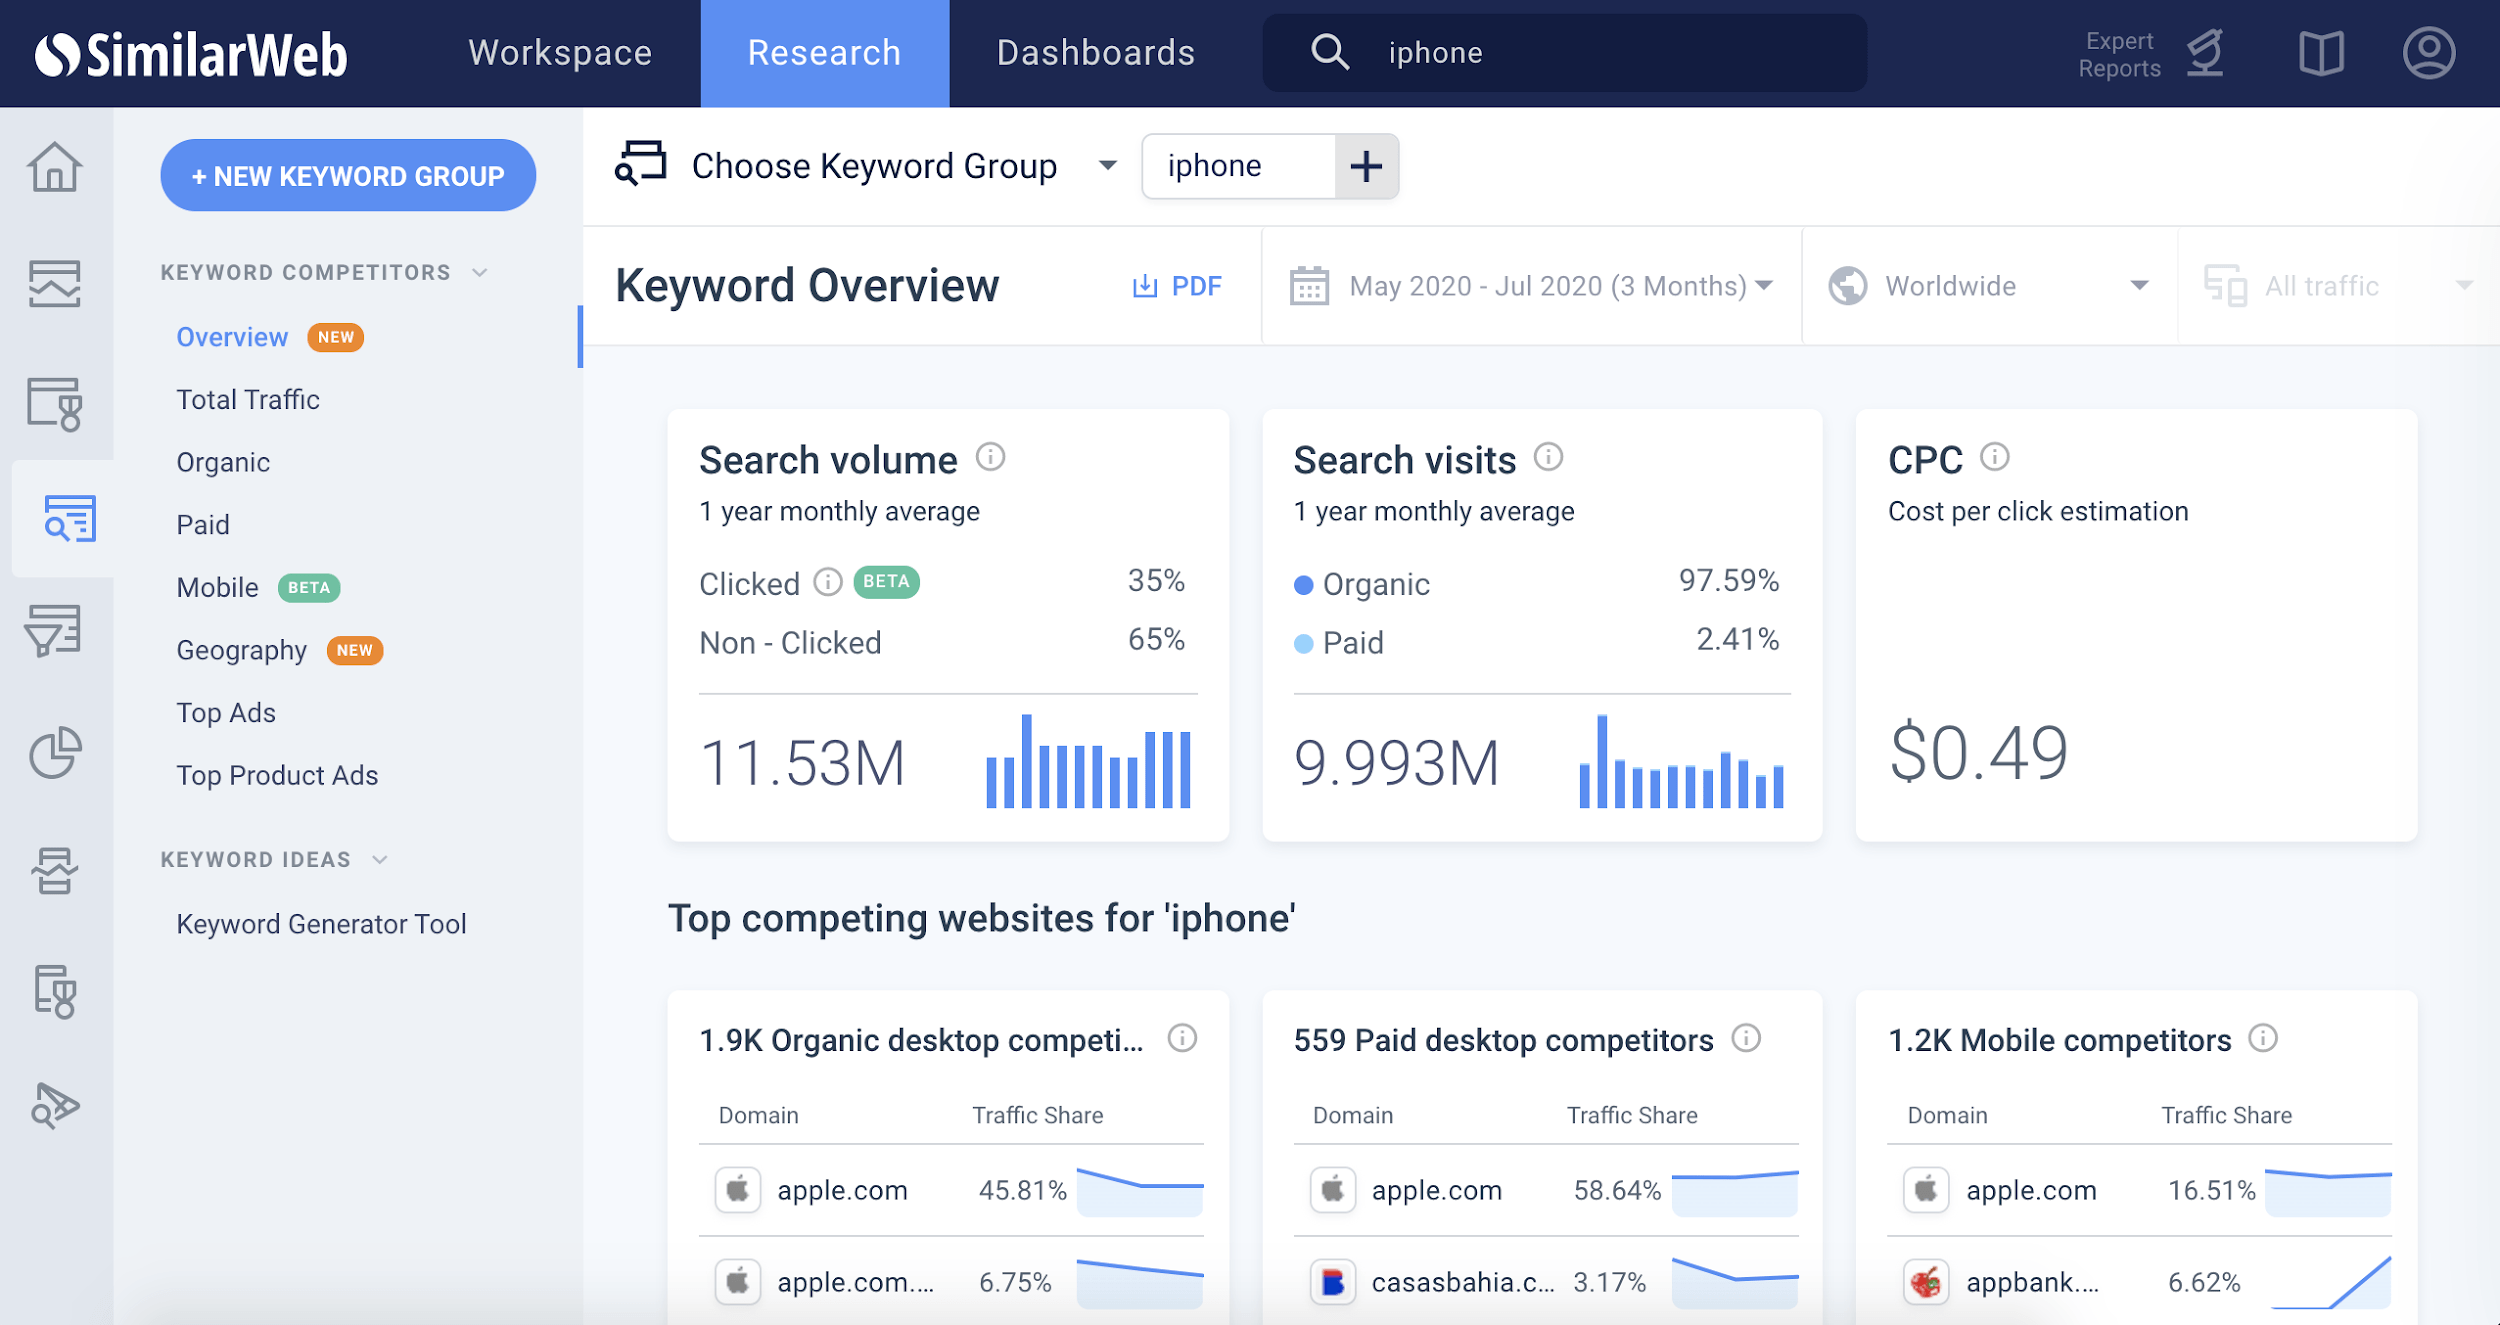Click the $0.49 CPC value

[1978, 753]
